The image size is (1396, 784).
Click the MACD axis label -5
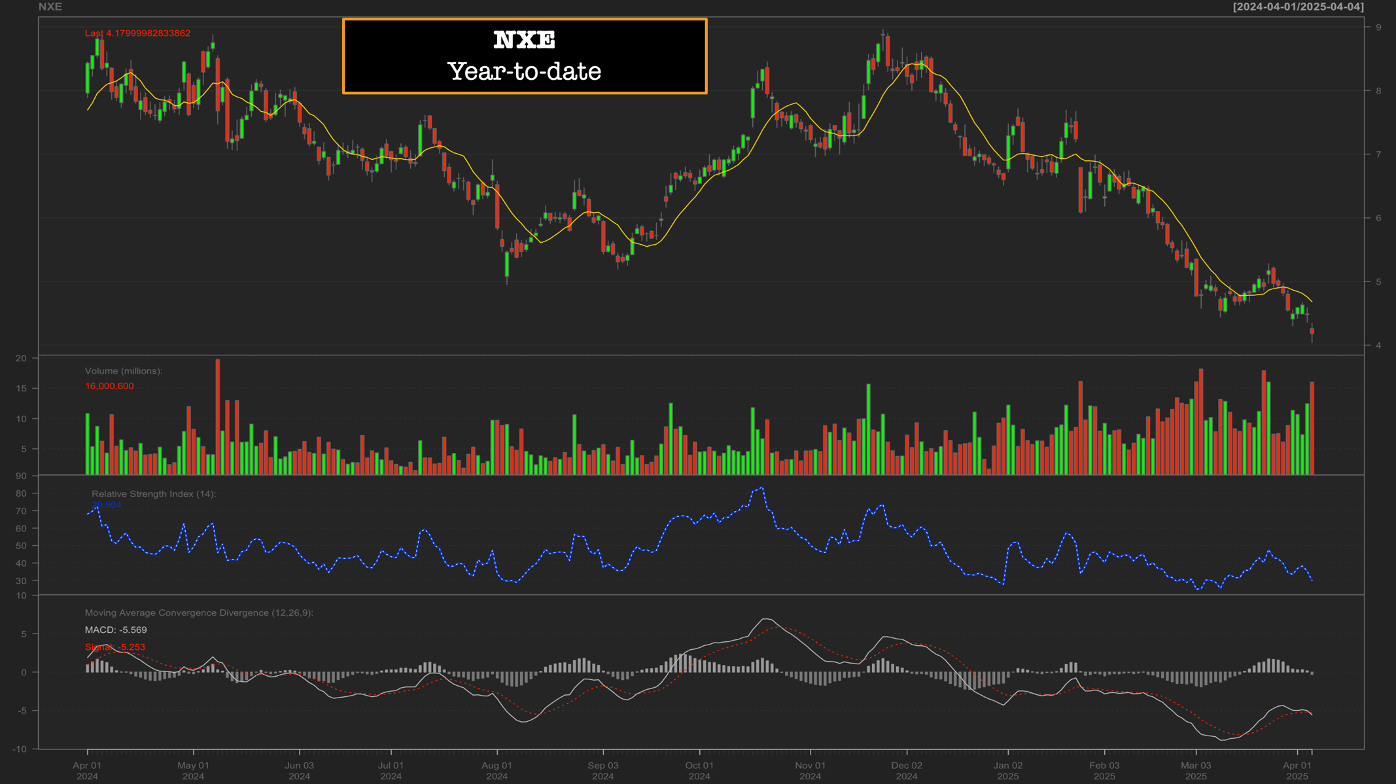coord(22,710)
